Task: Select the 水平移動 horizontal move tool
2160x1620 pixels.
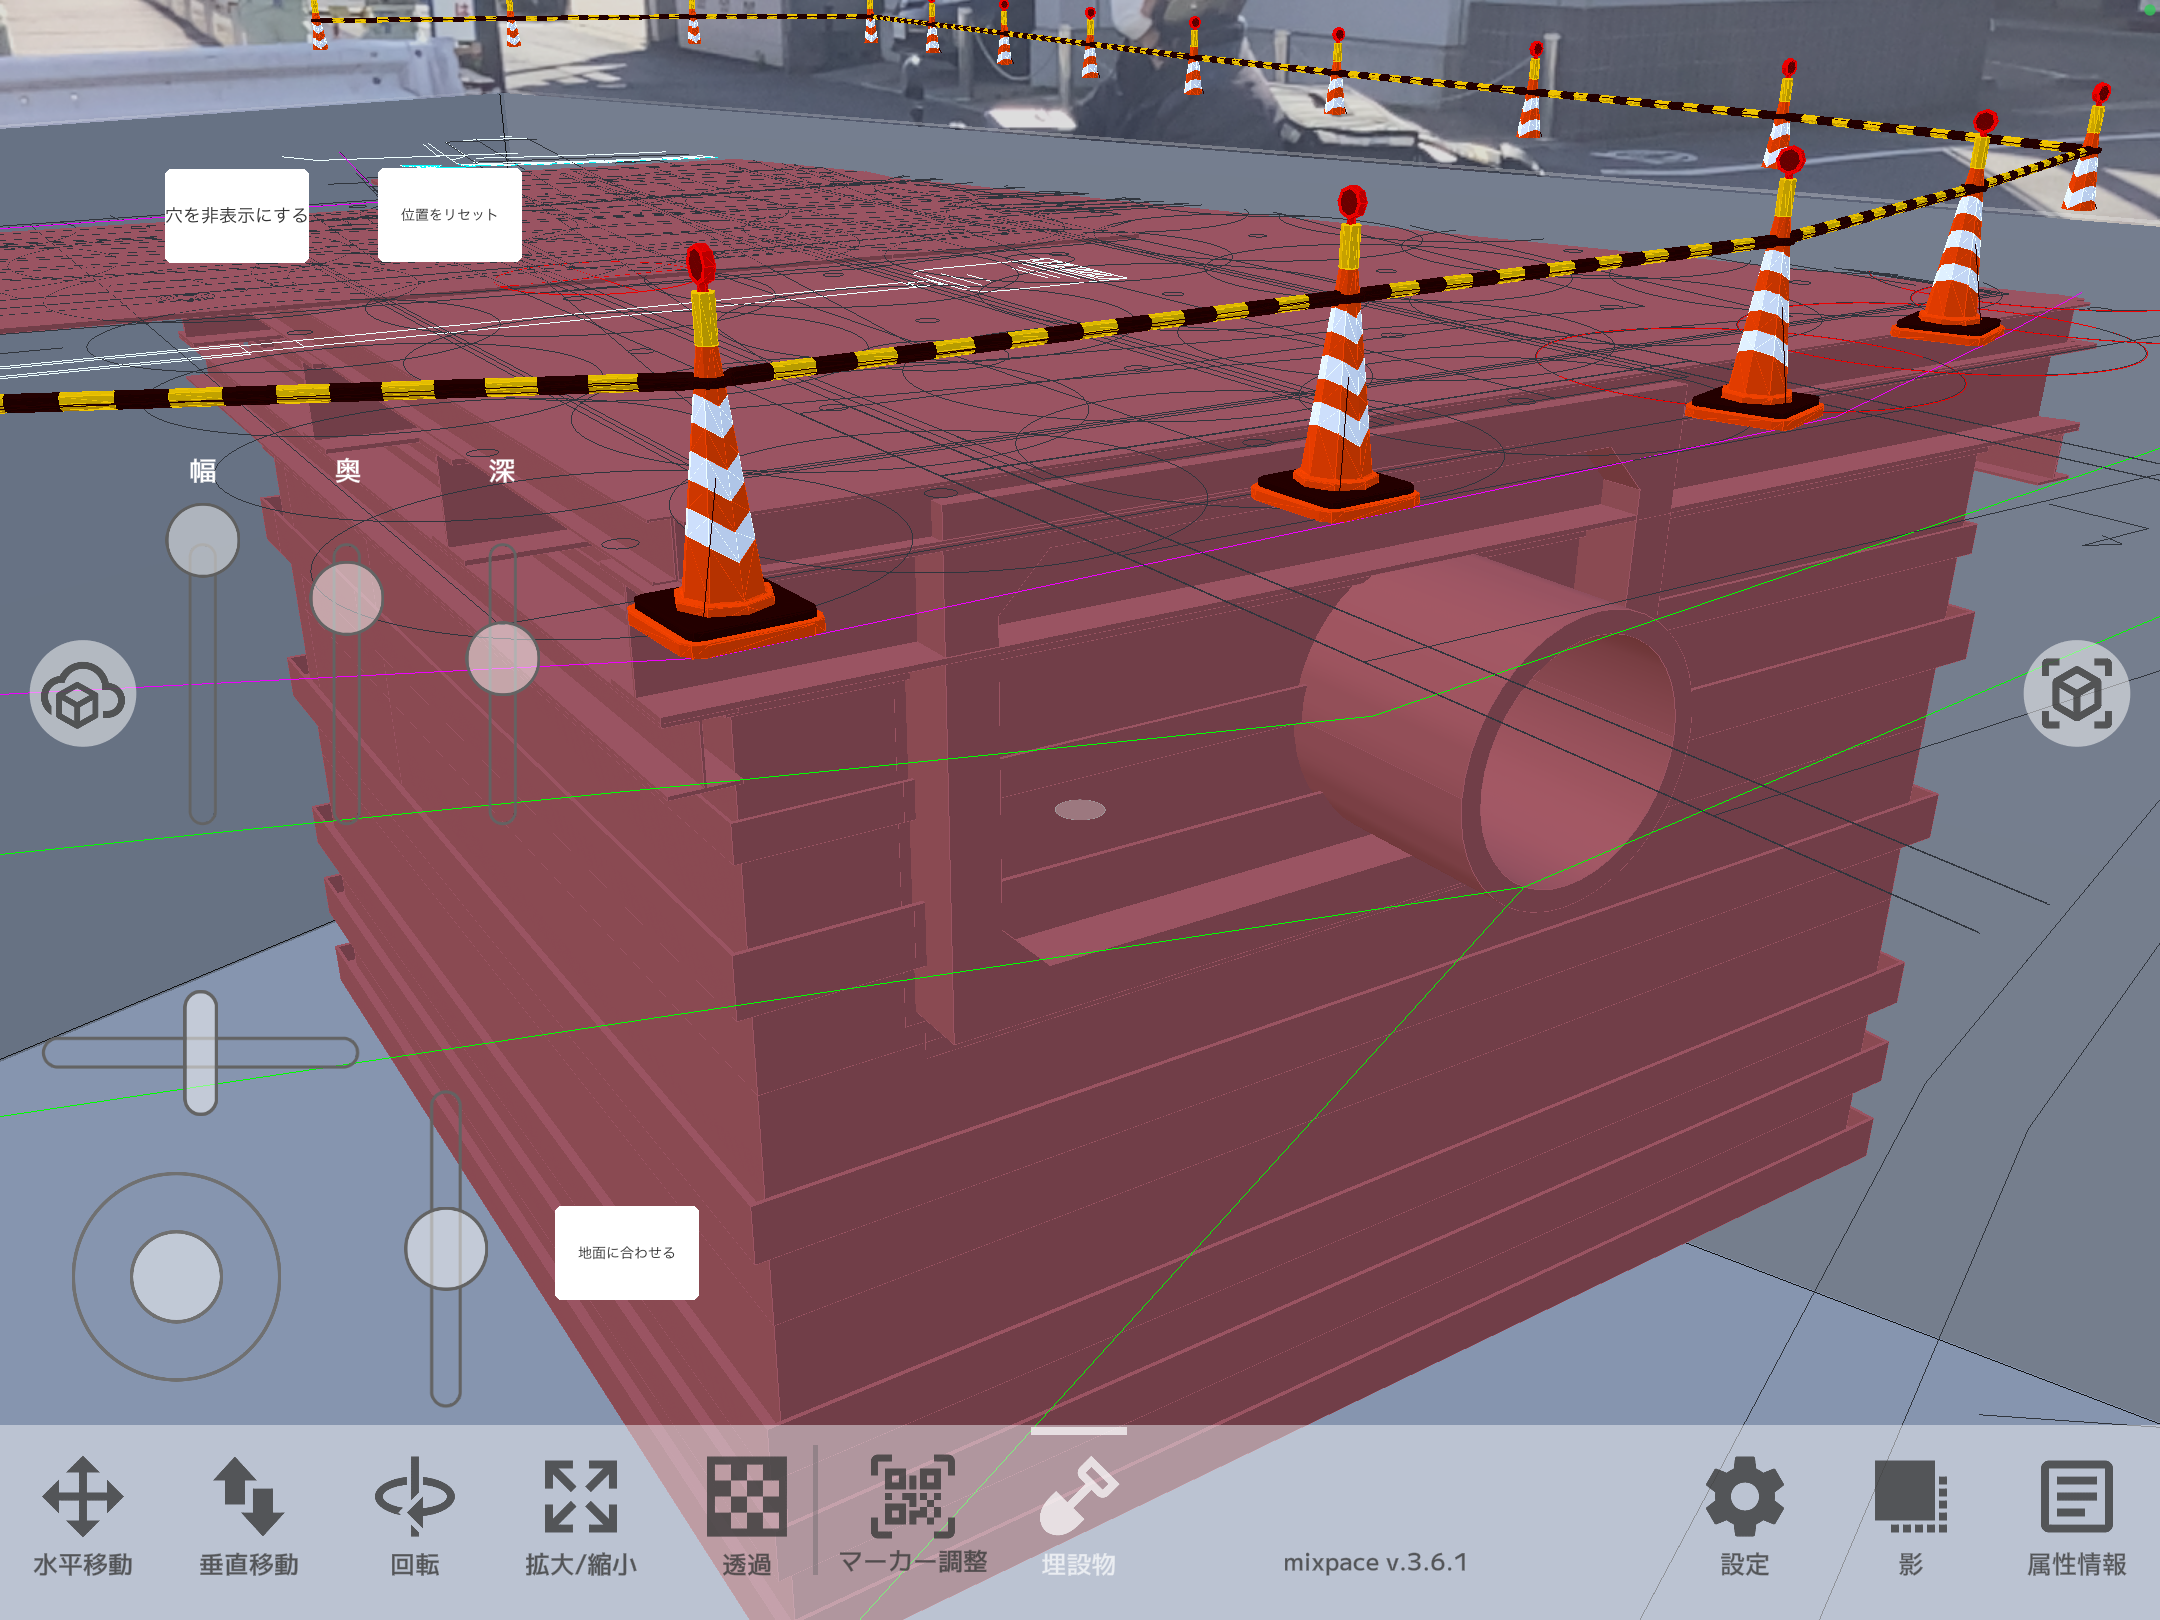Action: pyautogui.click(x=83, y=1517)
